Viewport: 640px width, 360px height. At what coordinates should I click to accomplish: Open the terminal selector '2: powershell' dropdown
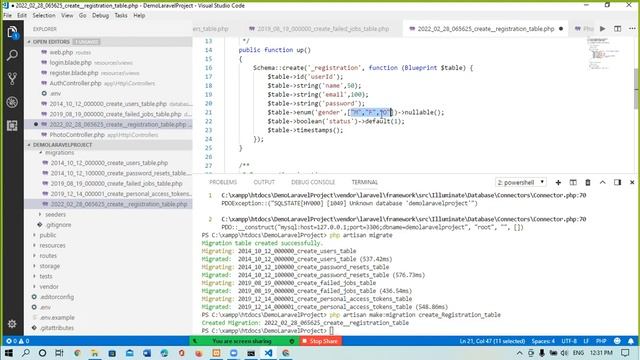point(521,182)
